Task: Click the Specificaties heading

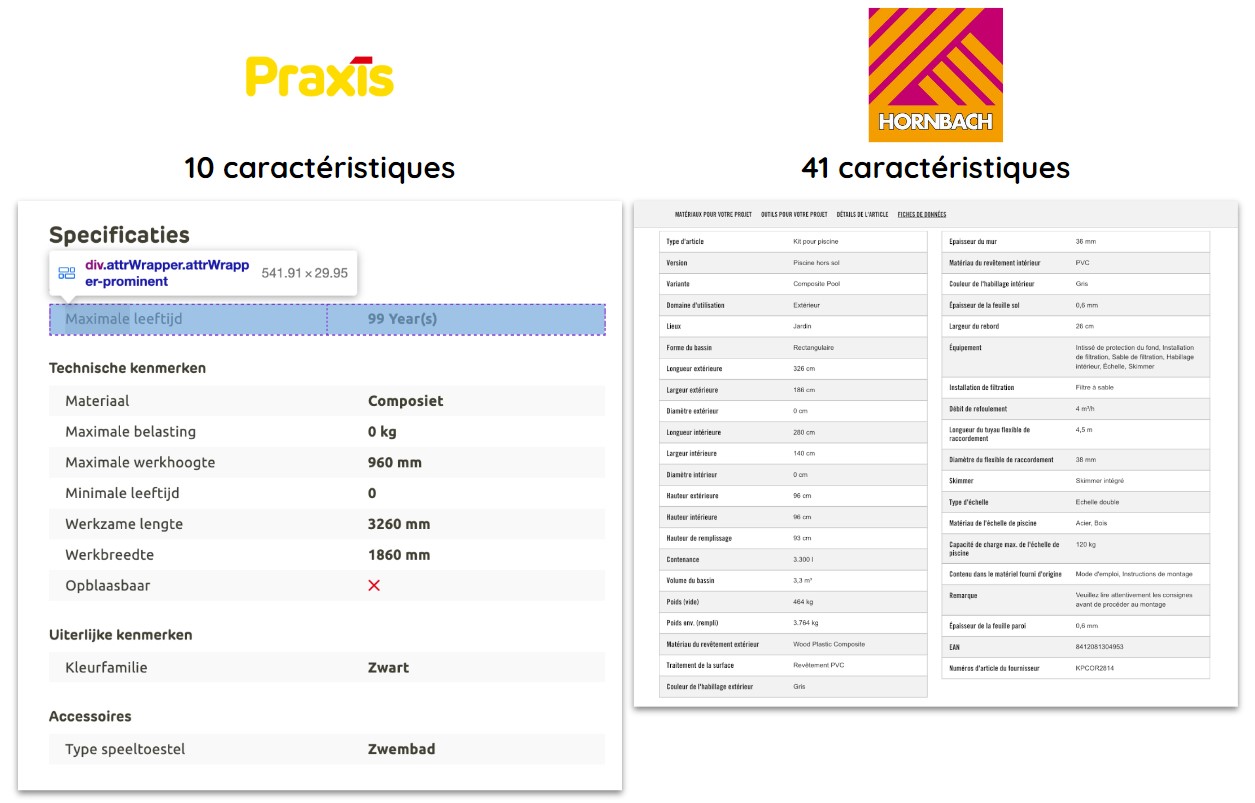Action: tap(119, 235)
